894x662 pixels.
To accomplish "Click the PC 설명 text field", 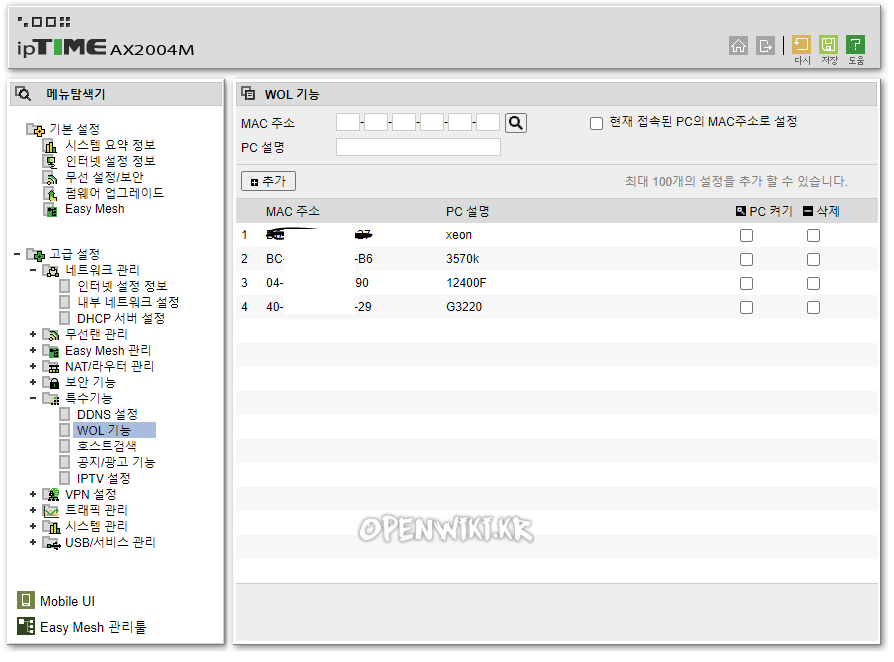I will click(x=418, y=147).
